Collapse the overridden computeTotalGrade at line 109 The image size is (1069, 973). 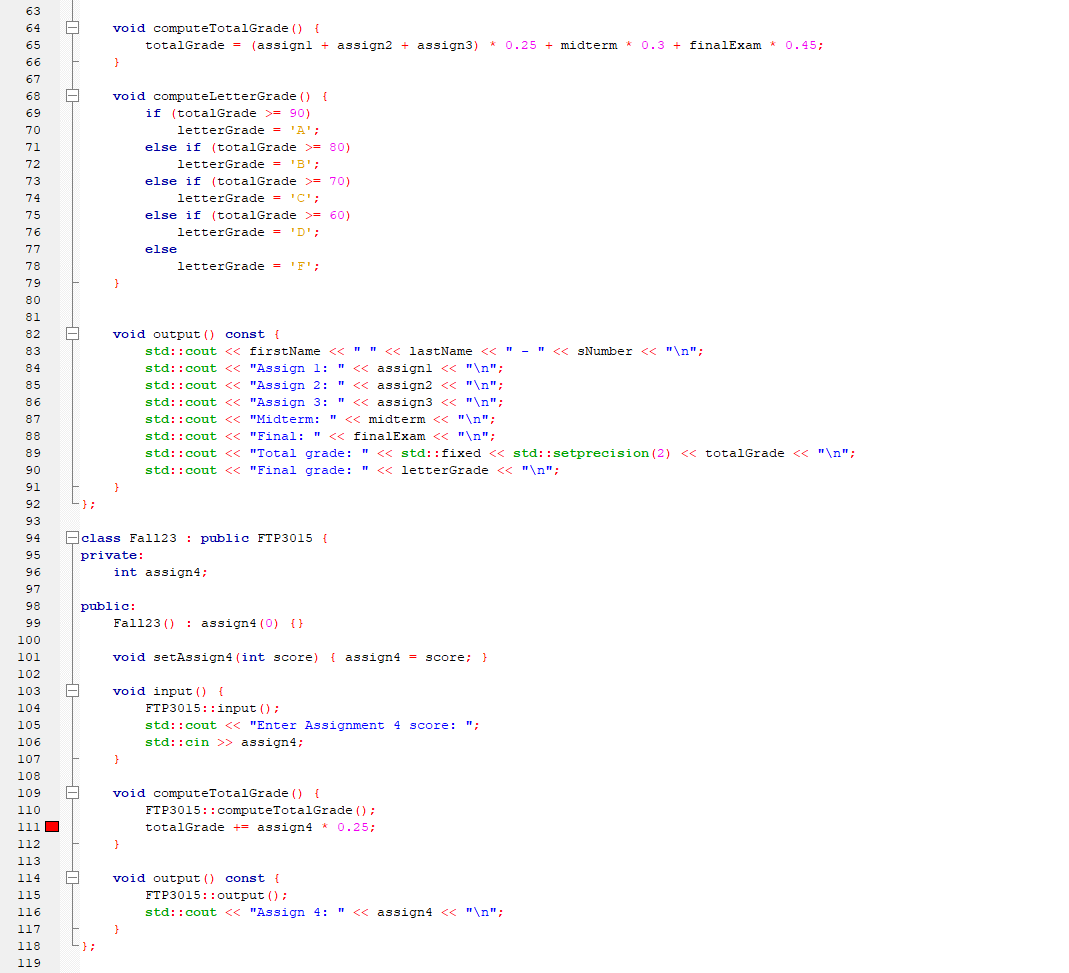[70, 793]
